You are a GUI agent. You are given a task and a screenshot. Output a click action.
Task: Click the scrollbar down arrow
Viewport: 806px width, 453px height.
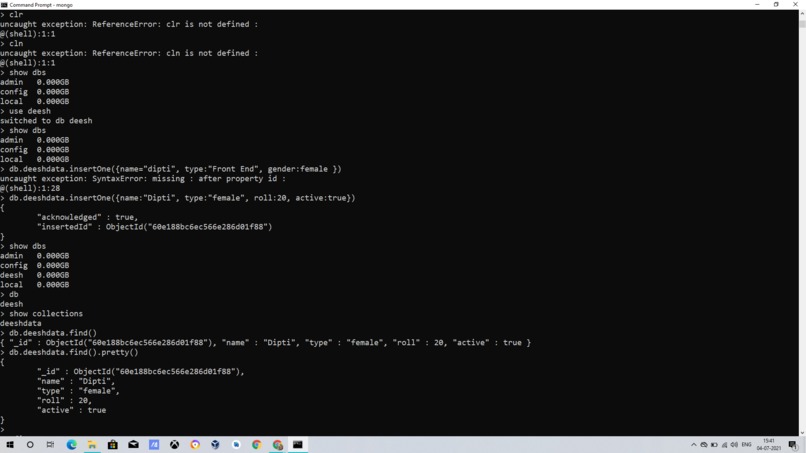(x=802, y=432)
